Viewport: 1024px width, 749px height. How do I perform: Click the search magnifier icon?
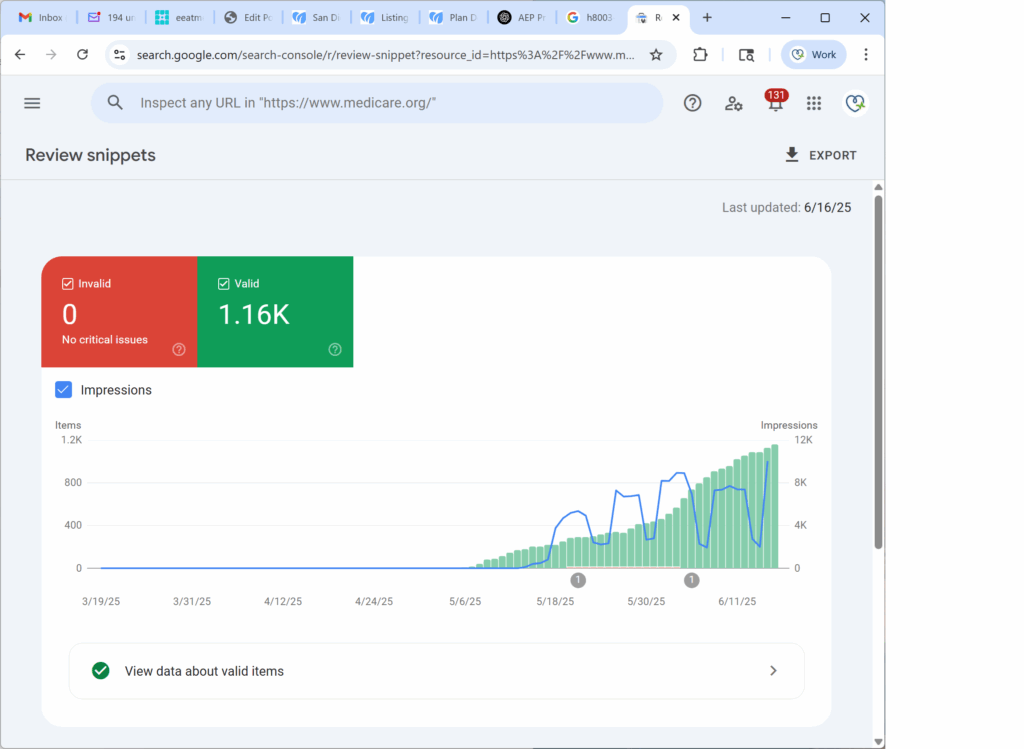pyautogui.click(x=115, y=103)
